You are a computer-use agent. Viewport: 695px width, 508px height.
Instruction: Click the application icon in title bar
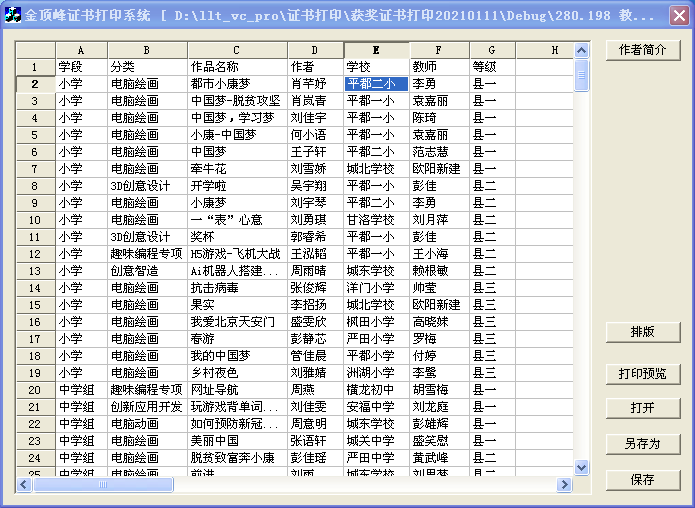(12, 15)
